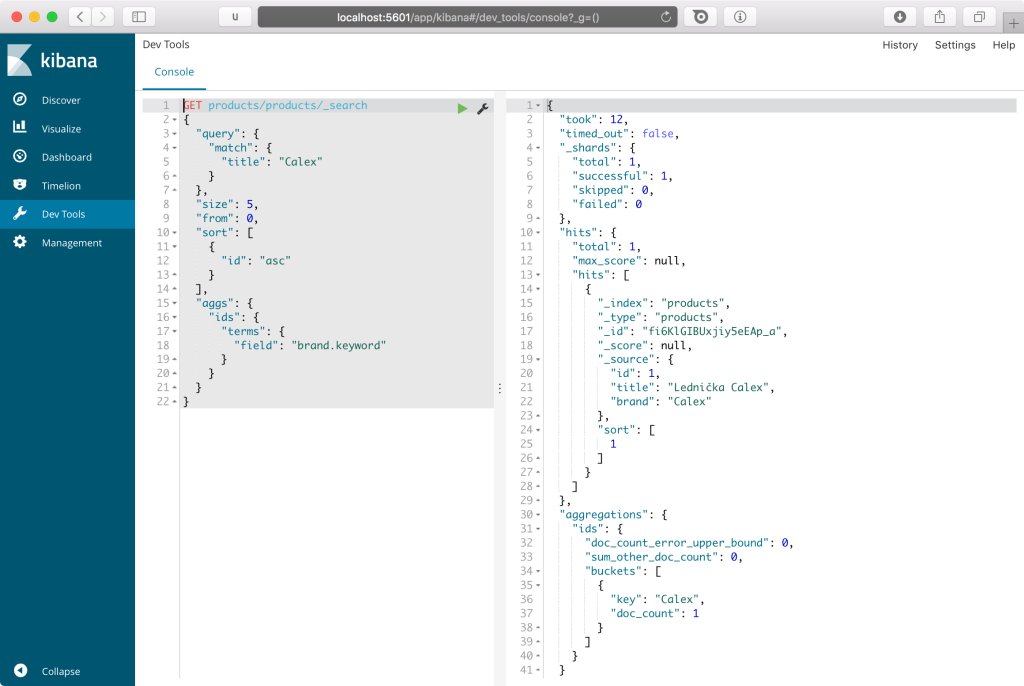The image size is (1024, 686).
Task: Open a new tab with plus button
Action: (1014, 24)
